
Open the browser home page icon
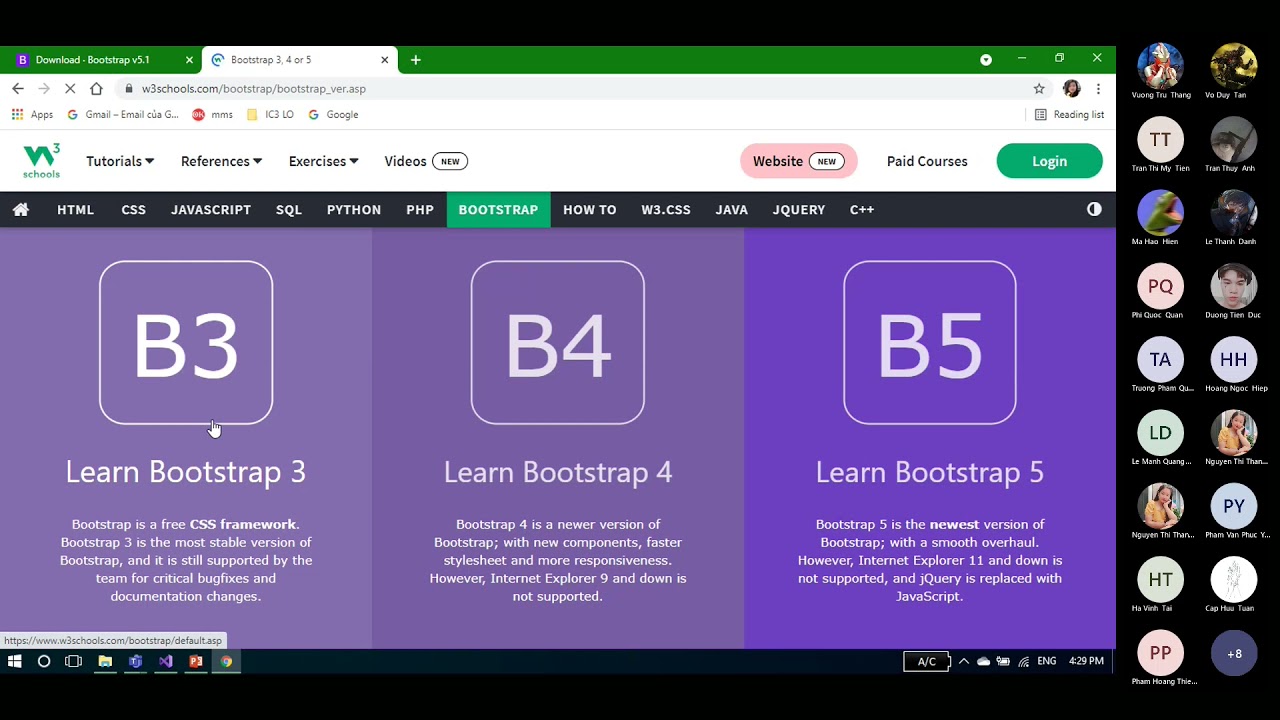(x=96, y=89)
